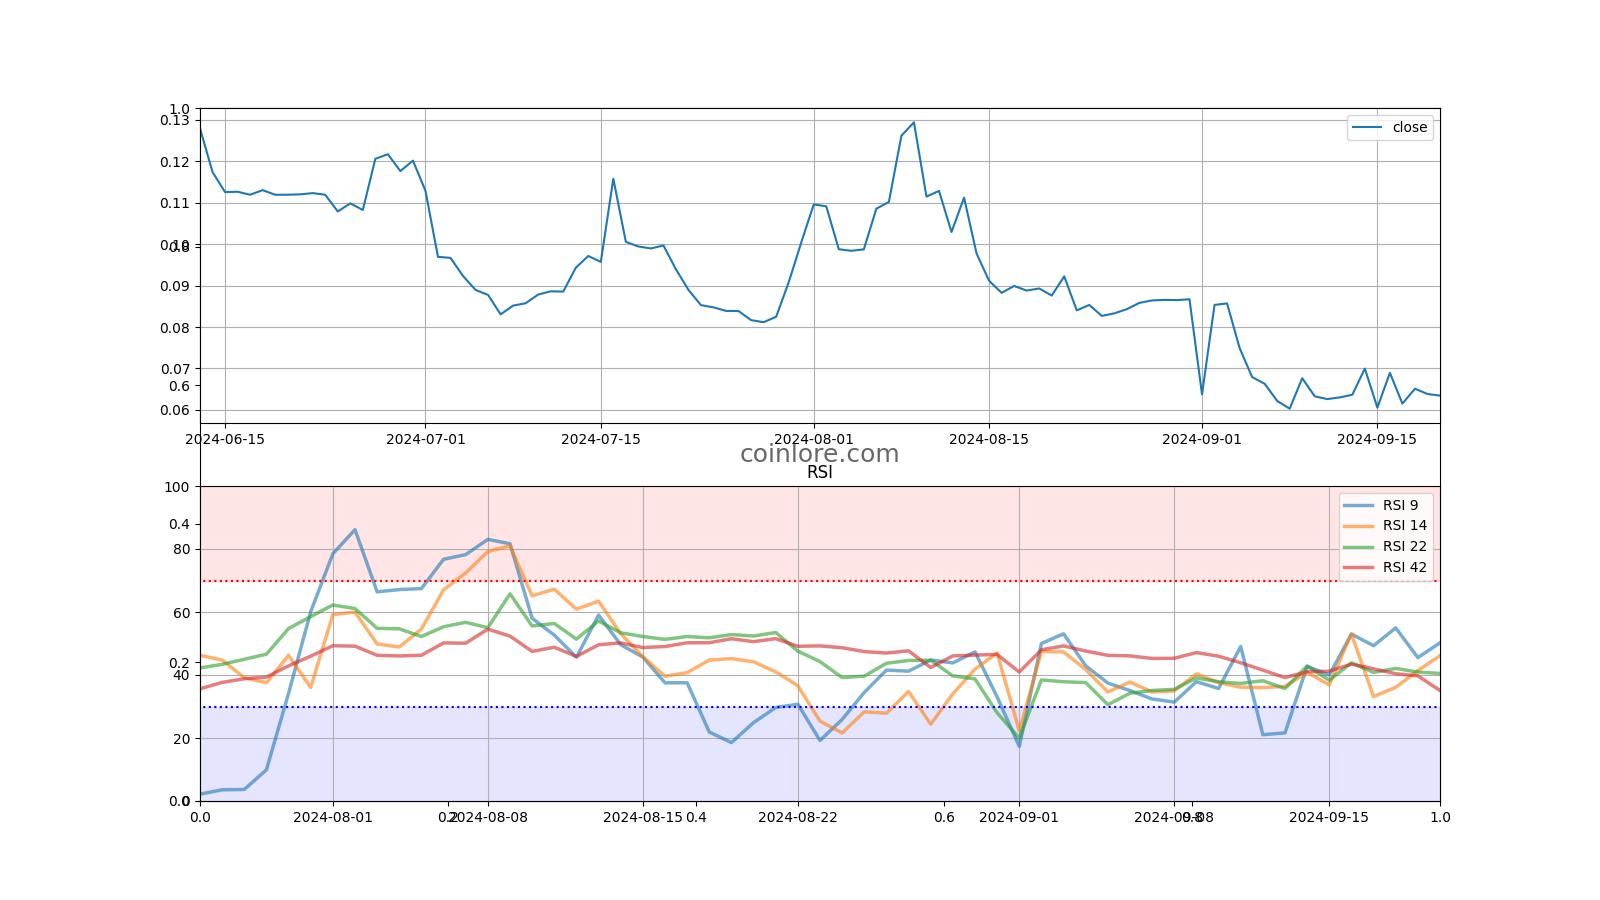Click the 0.12 price axis label
Image resolution: width=1600 pixels, height=900 pixels.
[174, 162]
